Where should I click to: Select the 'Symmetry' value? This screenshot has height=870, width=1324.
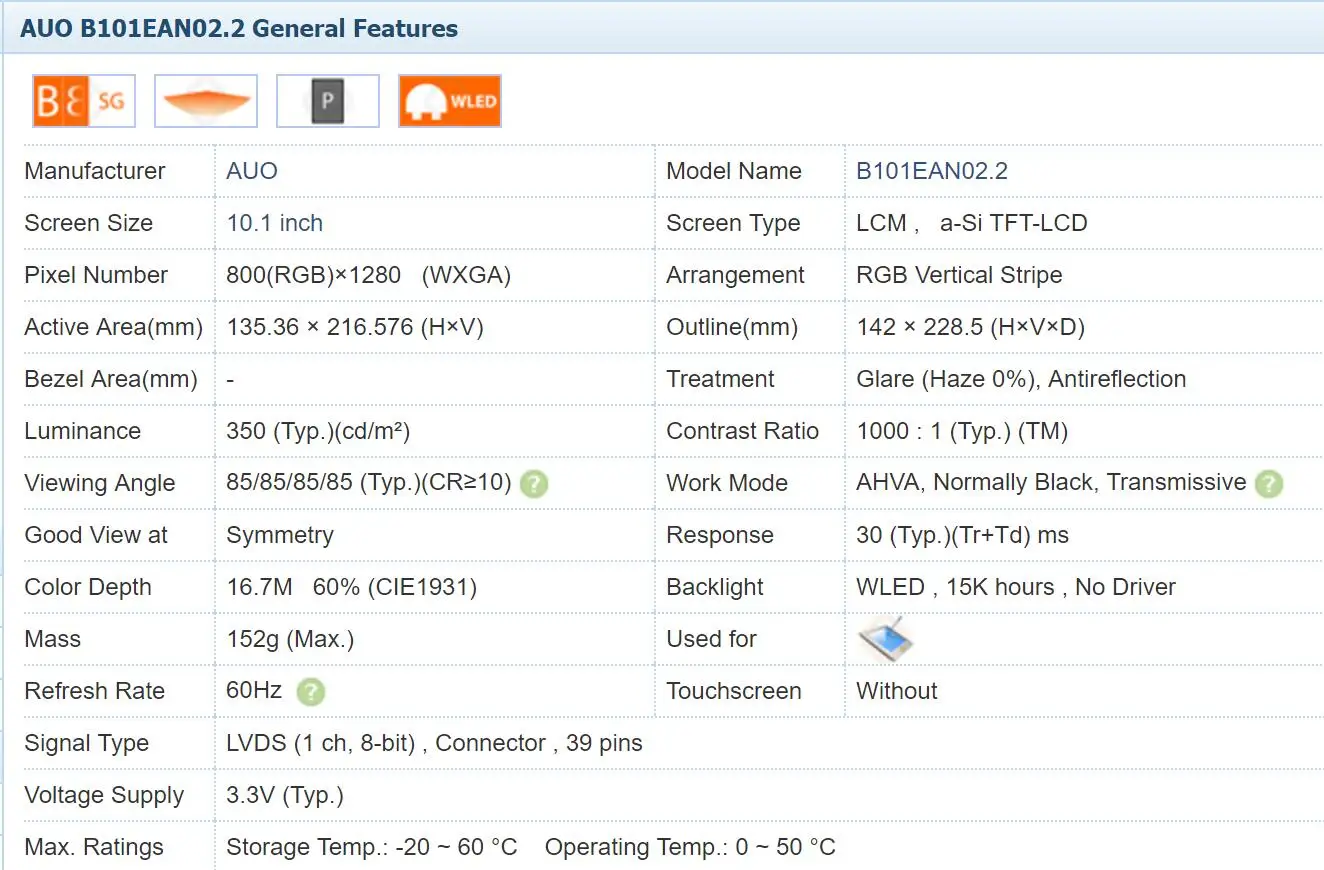pyautogui.click(x=280, y=535)
